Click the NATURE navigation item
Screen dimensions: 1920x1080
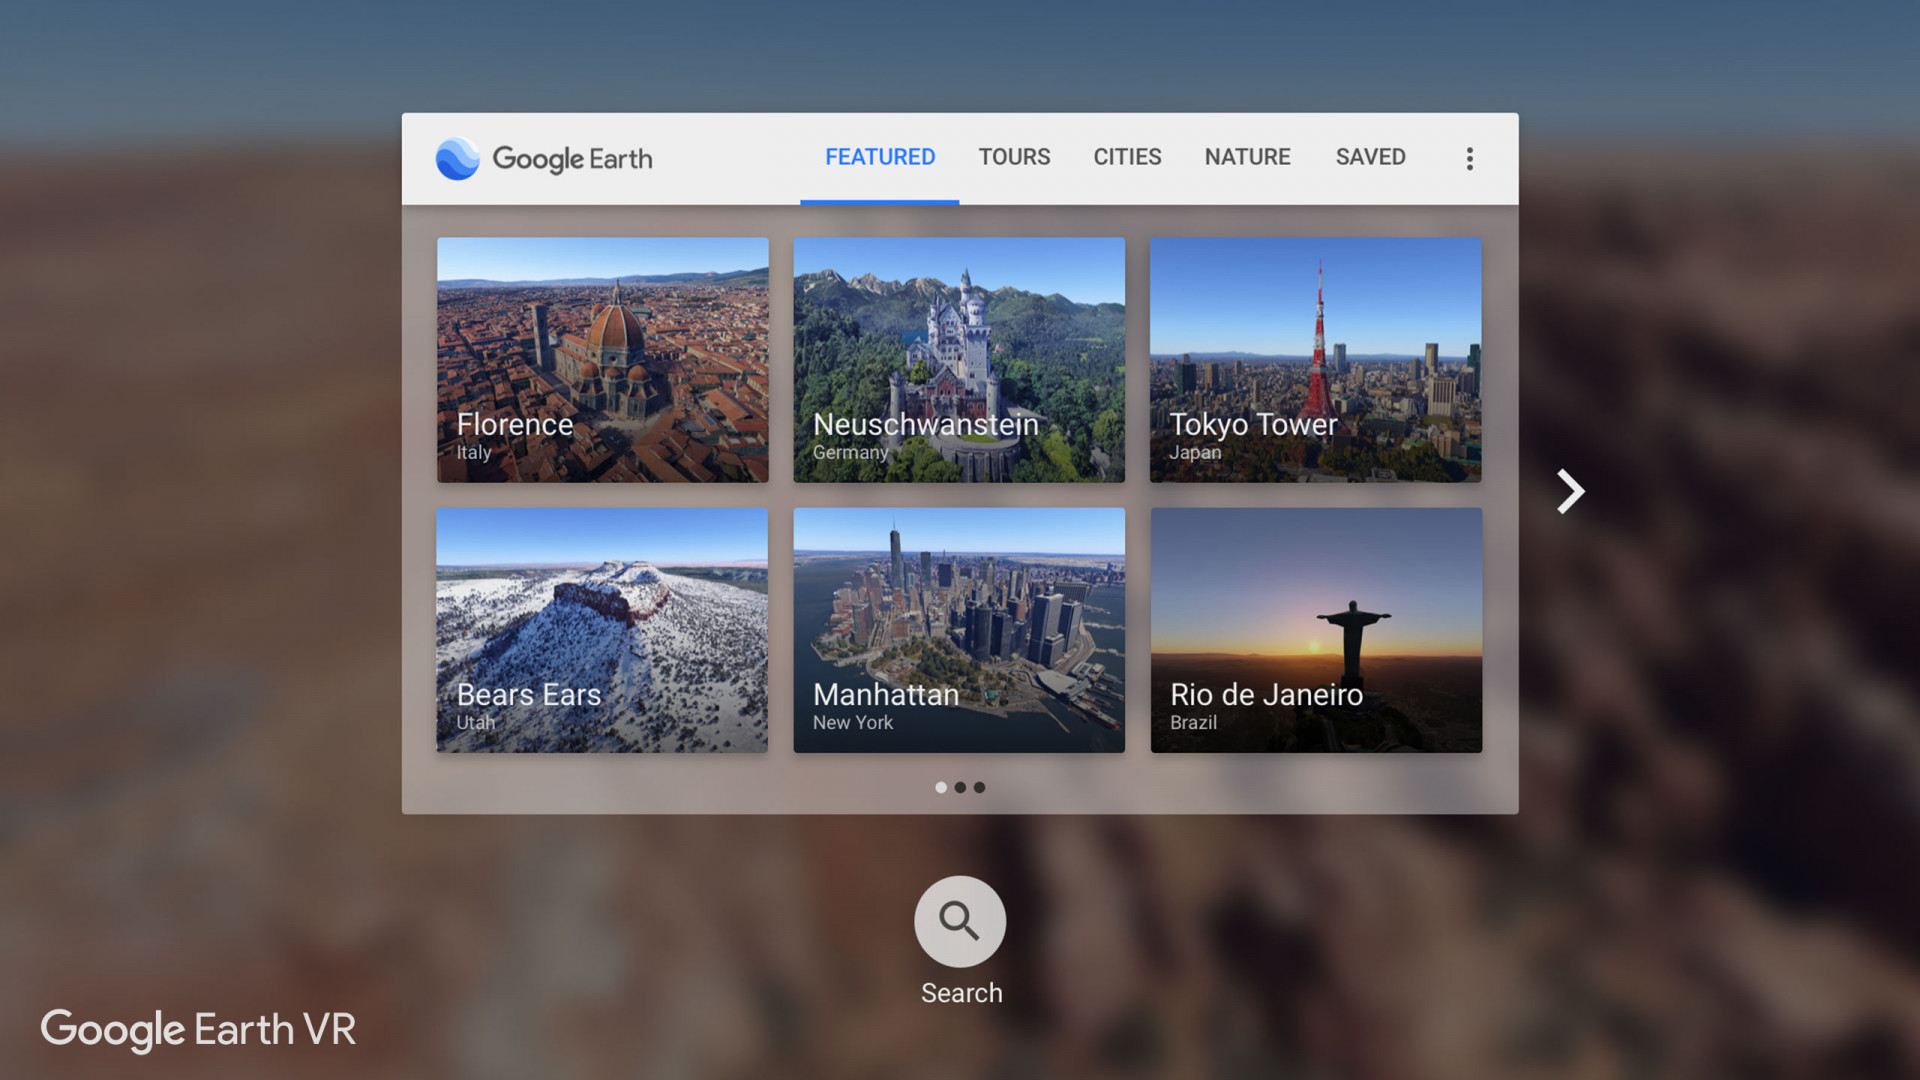click(x=1247, y=157)
